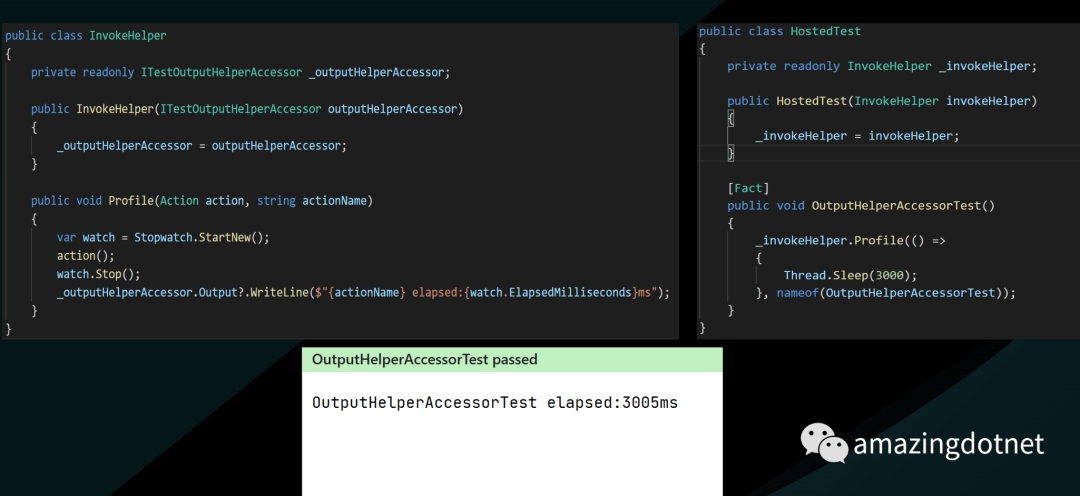Click OutputHelperAccessorTest inside the nameof expression
Viewport: 1080px width, 496px height.
[911, 293]
